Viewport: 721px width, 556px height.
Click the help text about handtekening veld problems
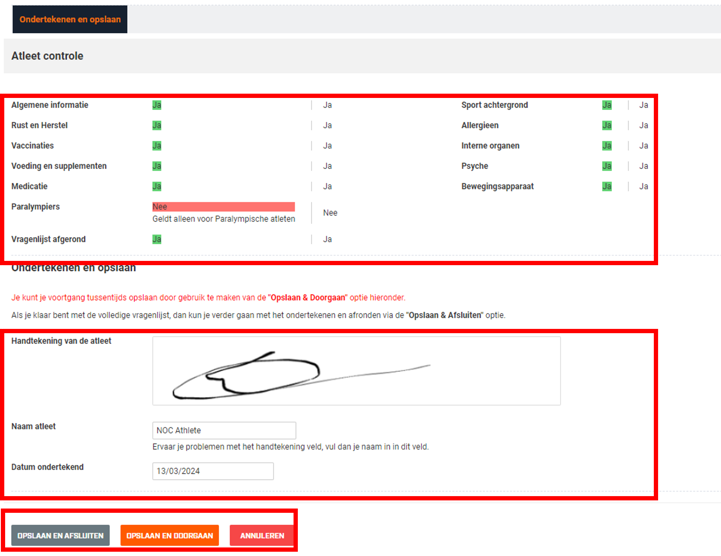click(291, 447)
